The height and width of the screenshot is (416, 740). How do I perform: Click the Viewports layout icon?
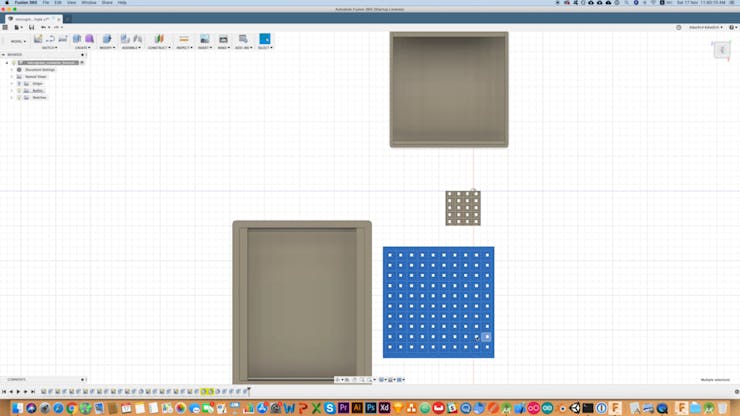pos(400,380)
